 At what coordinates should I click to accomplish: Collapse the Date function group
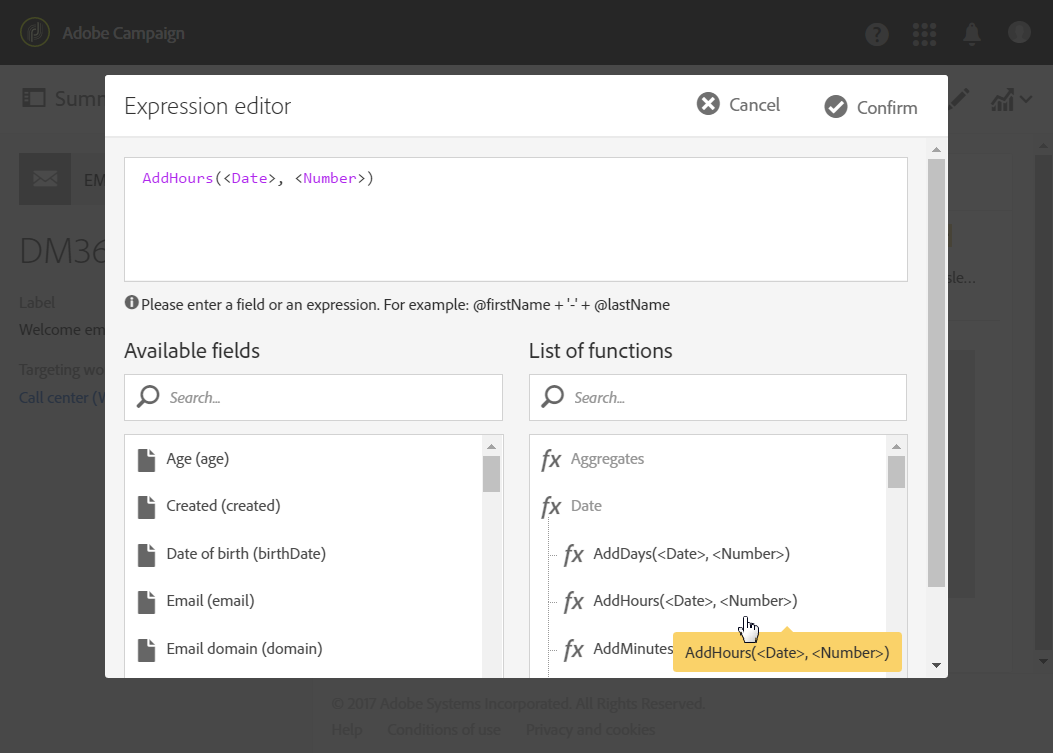coord(586,506)
